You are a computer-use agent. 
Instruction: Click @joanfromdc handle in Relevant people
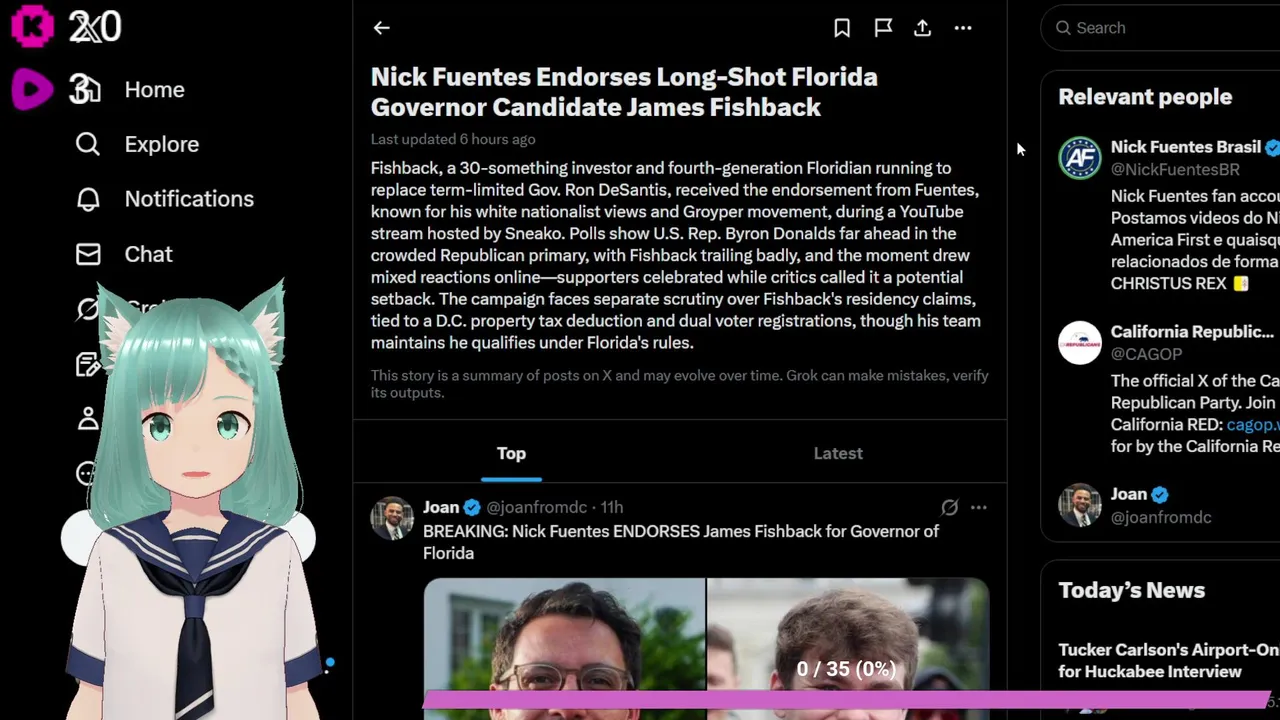(1161, 517)
